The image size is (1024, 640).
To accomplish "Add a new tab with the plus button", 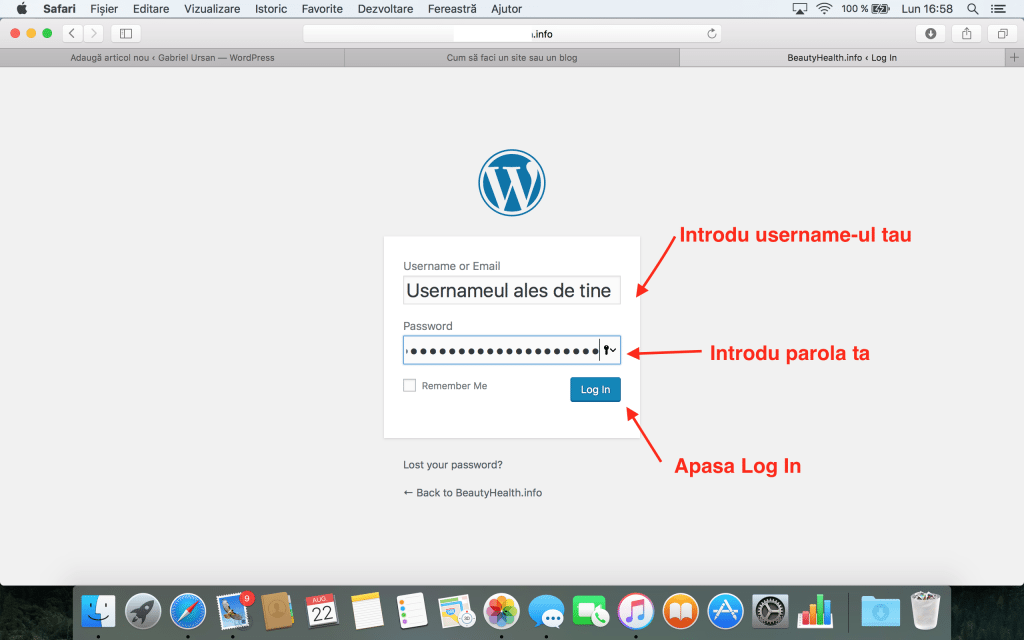I will click(x=1014, y=57).
